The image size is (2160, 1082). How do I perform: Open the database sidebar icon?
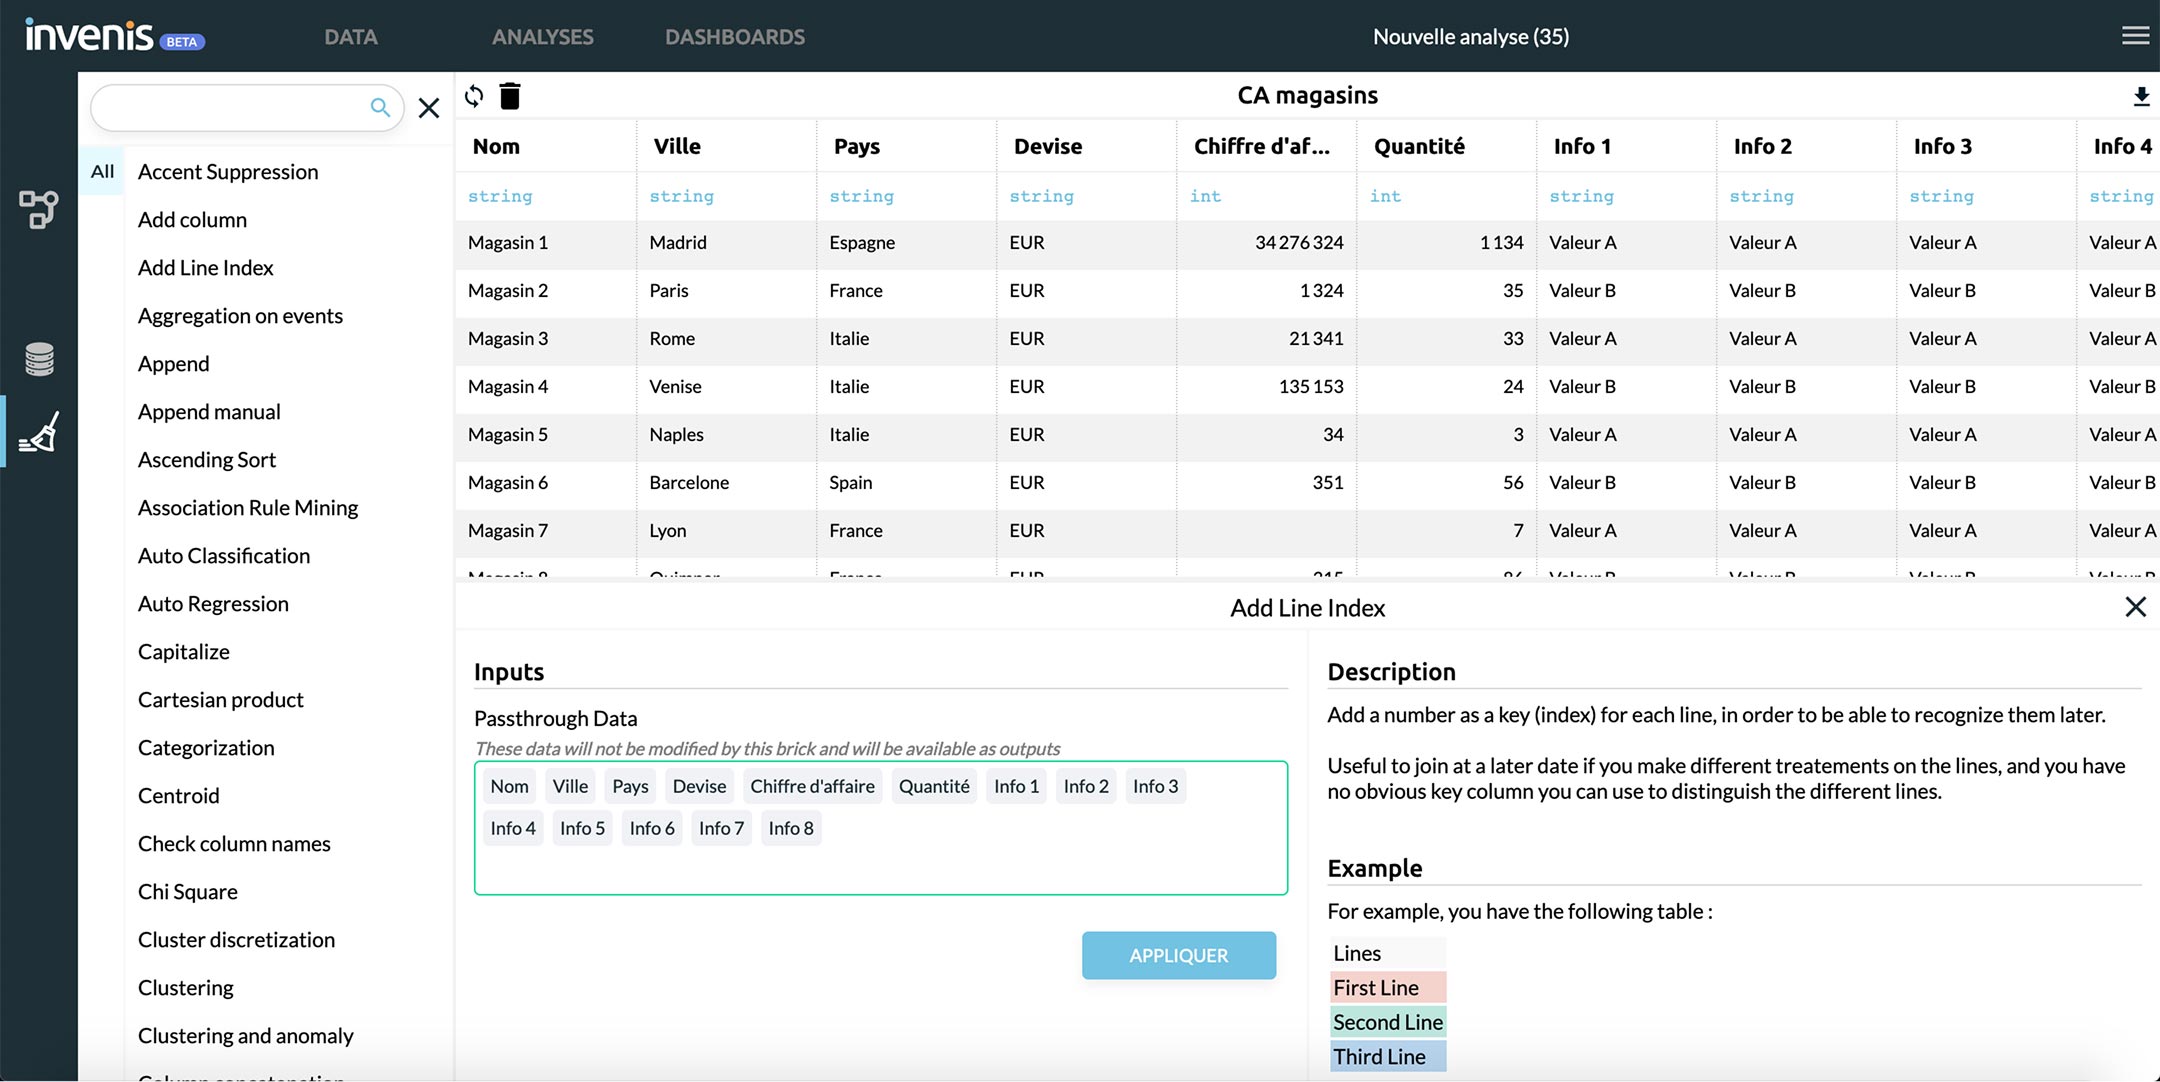pos(38,358)
